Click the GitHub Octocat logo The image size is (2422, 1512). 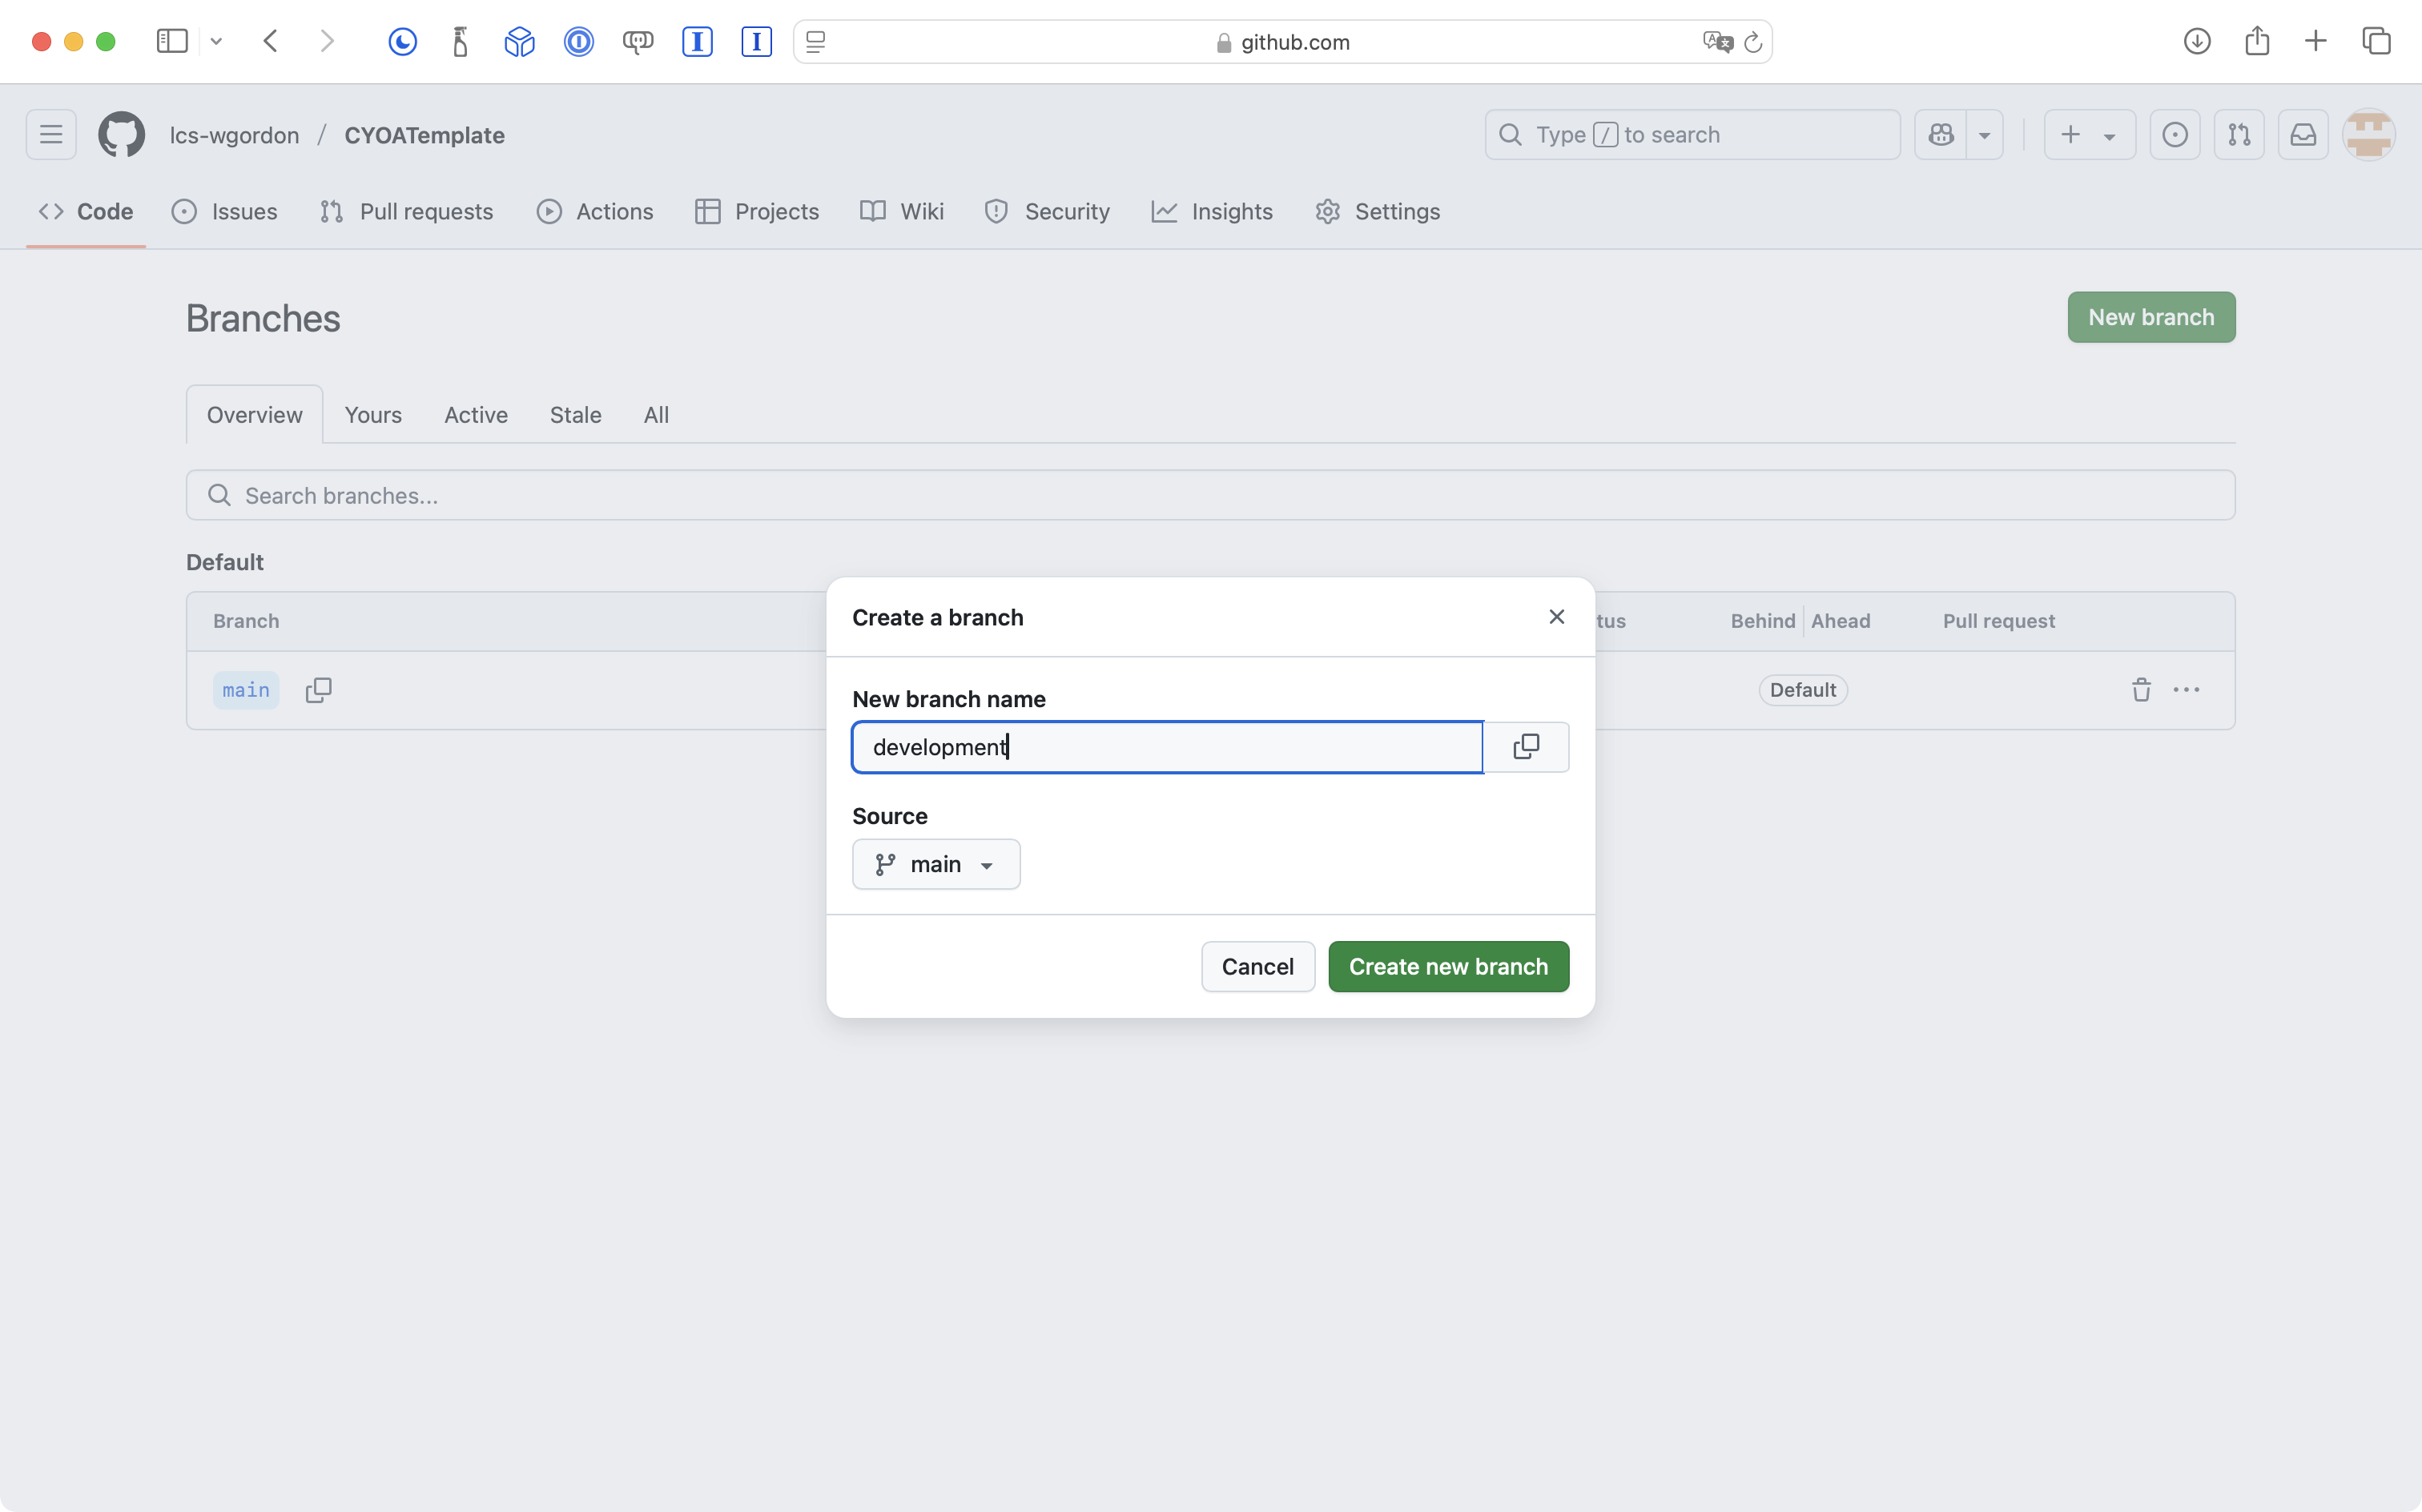pos(121,135)
